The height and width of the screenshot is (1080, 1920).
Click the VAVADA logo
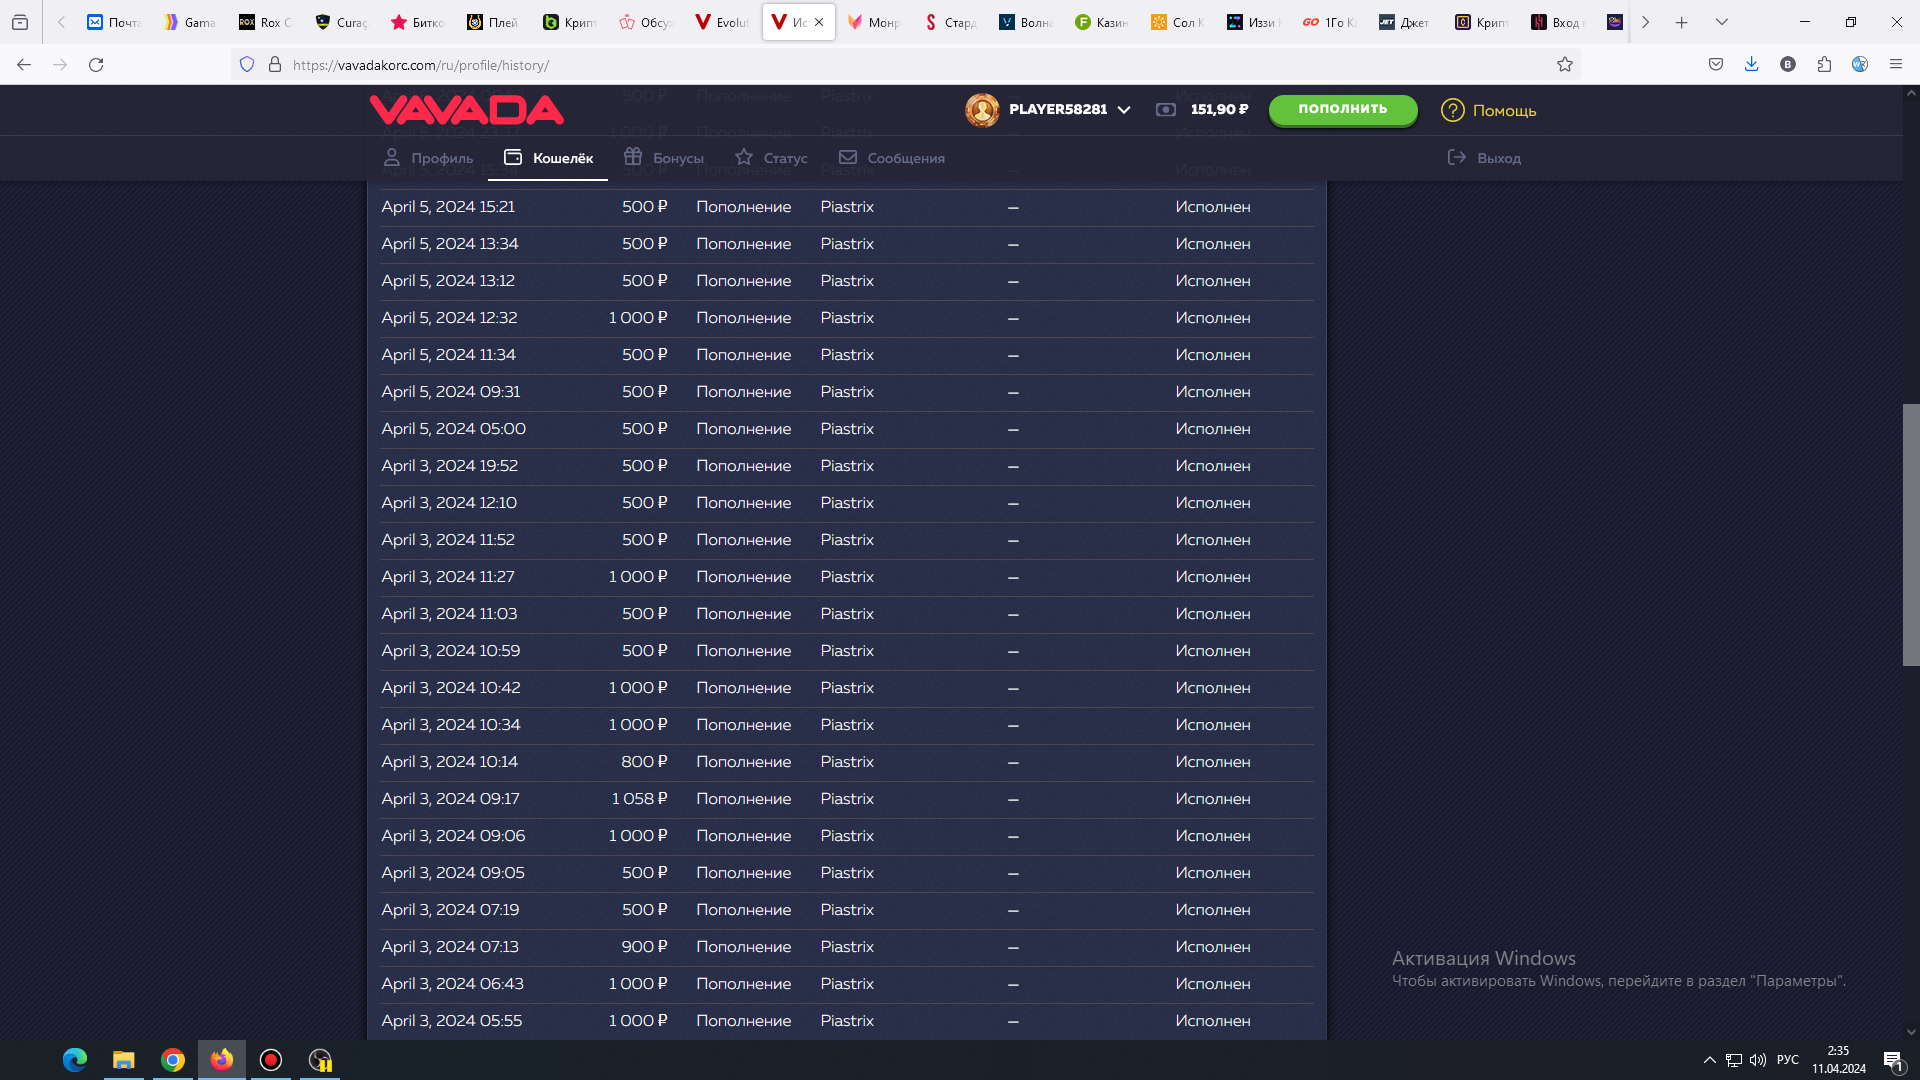click(x=466, y=110)
